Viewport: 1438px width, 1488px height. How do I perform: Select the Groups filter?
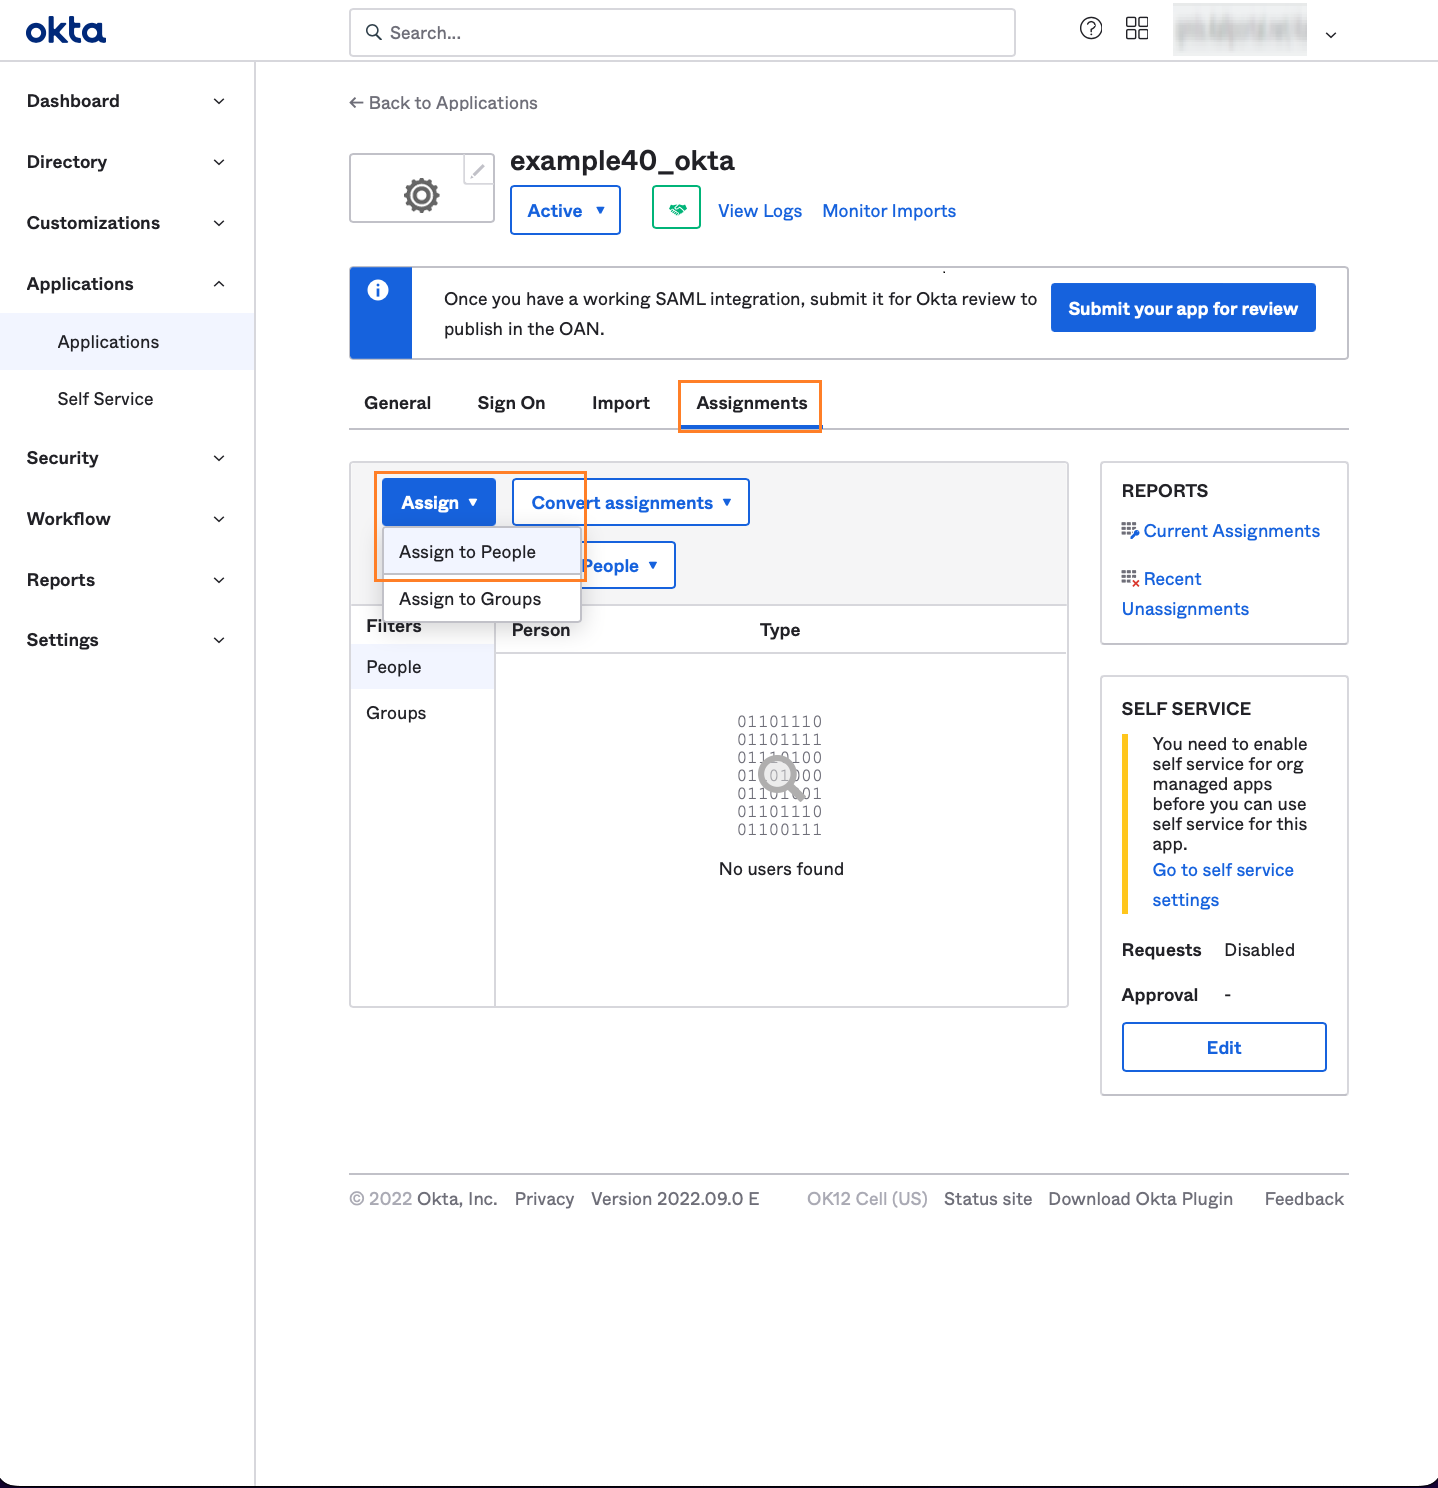[422, 713]
